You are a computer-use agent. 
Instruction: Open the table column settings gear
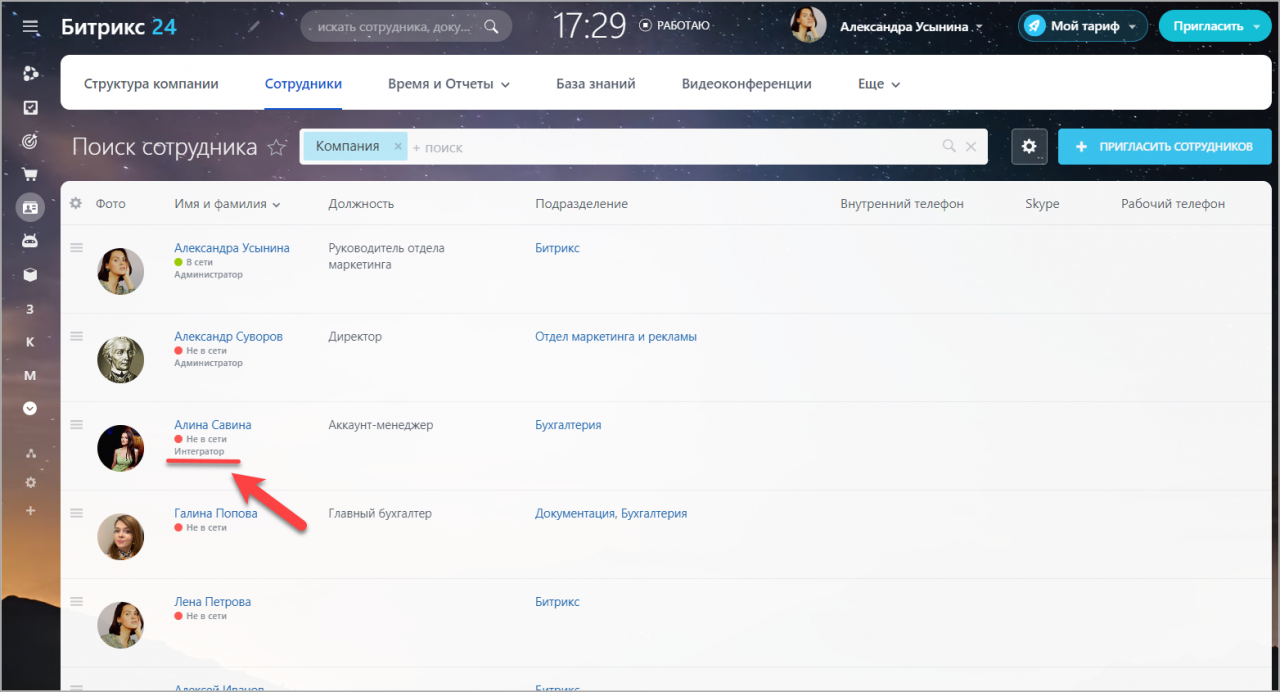(76, 203)
